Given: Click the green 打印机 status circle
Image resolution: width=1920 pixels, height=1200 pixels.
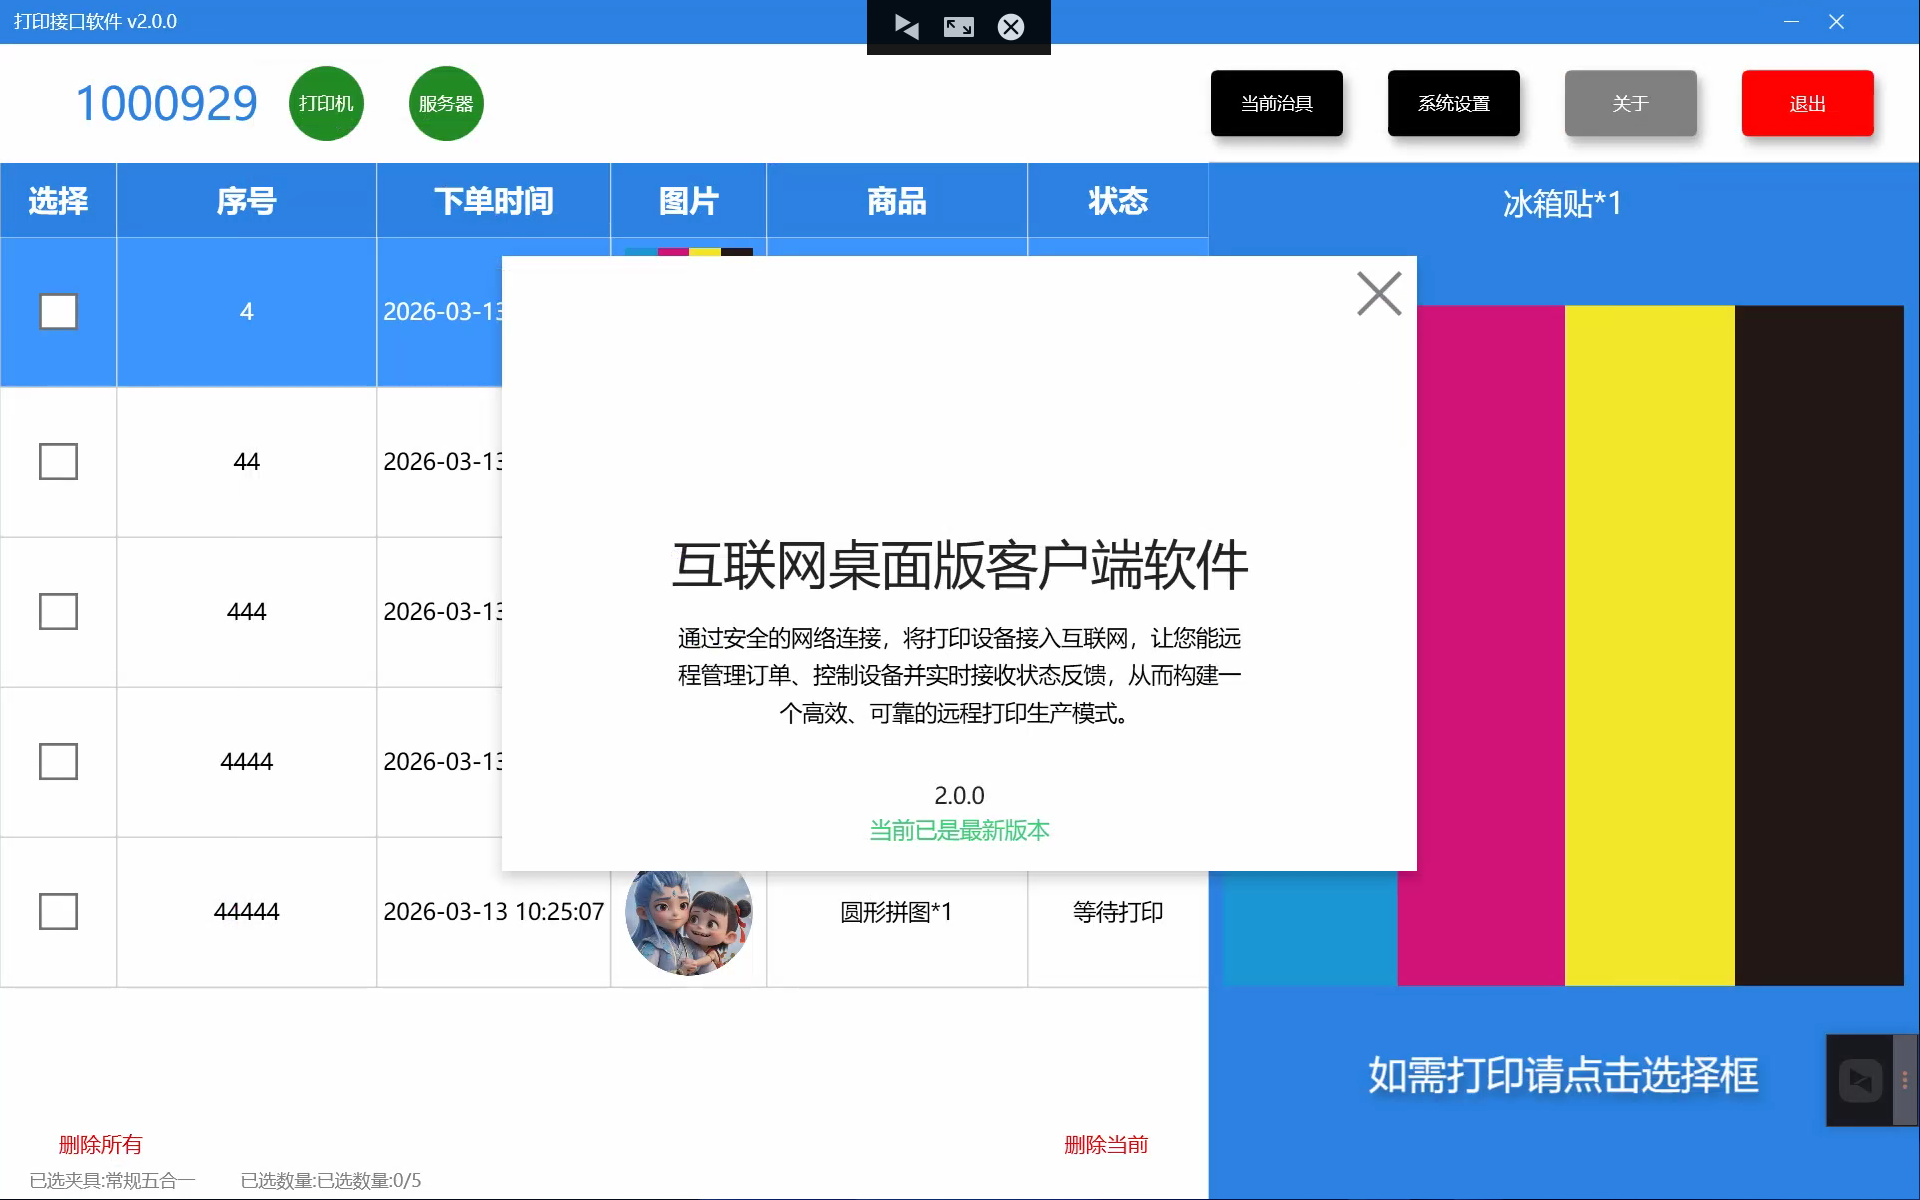Looking at the screenshot, I should point(326,104).
